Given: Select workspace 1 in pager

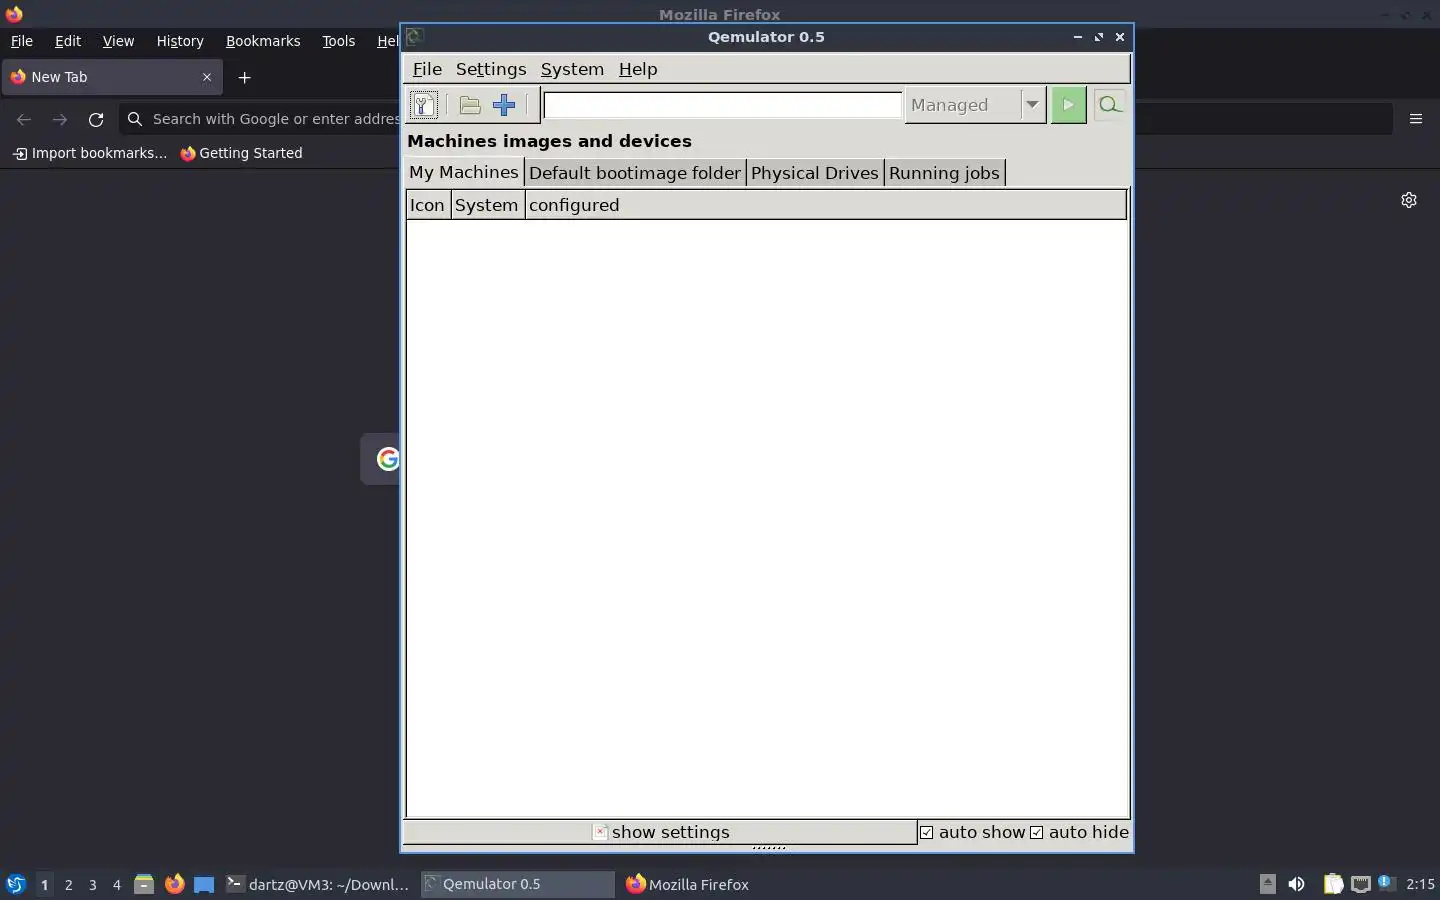Looking at the screenshot, I should click(44, 884).
